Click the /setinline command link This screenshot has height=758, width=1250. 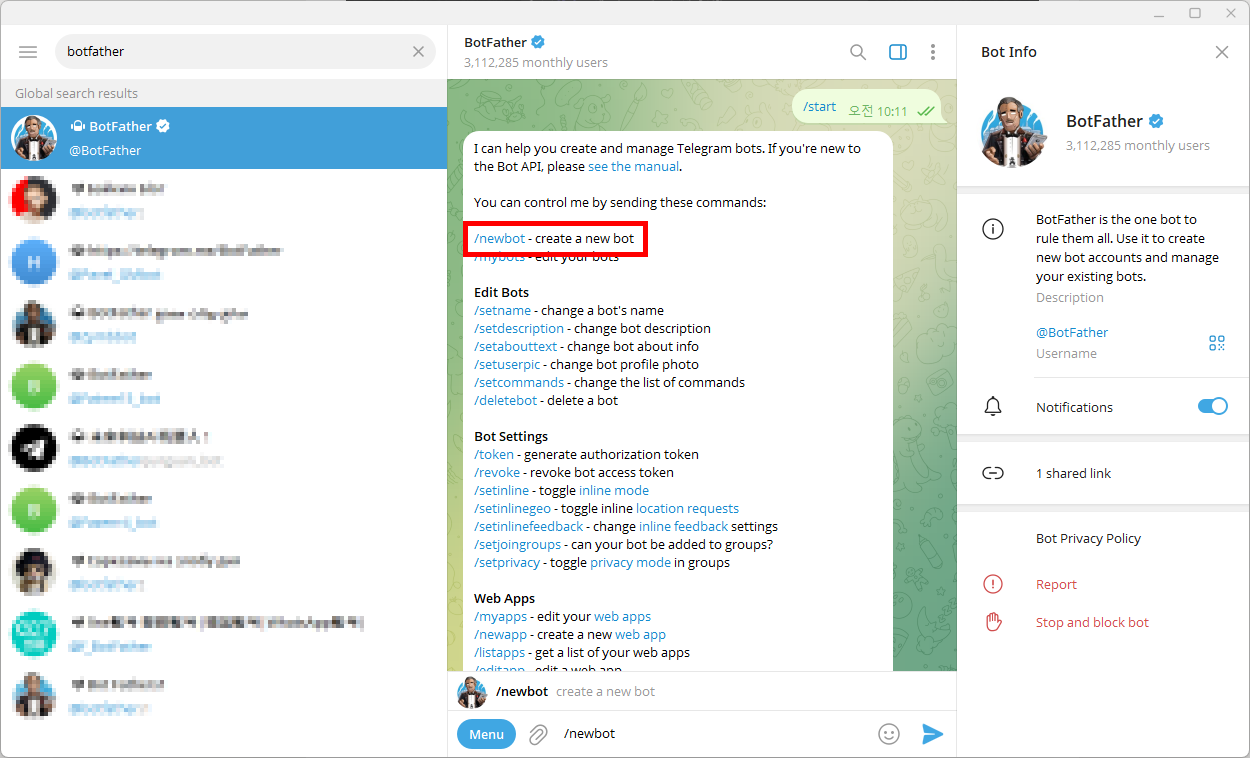(502, 490)
